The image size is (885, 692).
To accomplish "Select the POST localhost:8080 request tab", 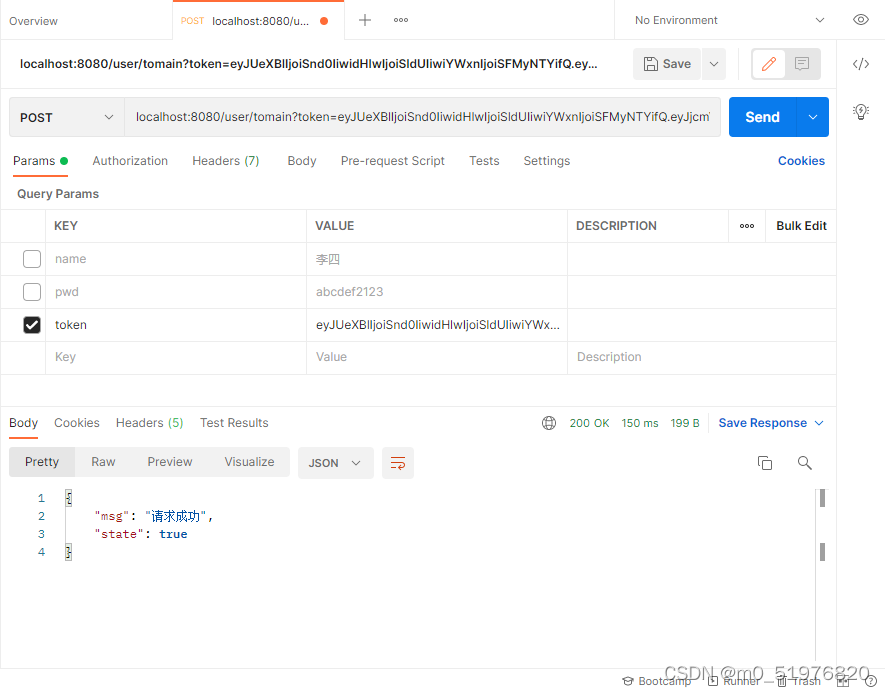I will point(258,21).
